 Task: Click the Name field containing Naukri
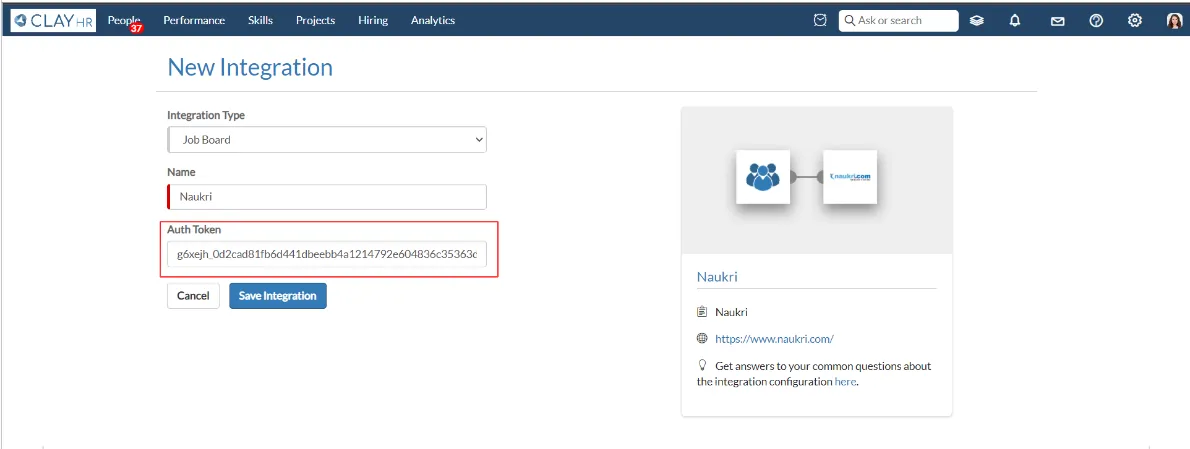point(327,196)
